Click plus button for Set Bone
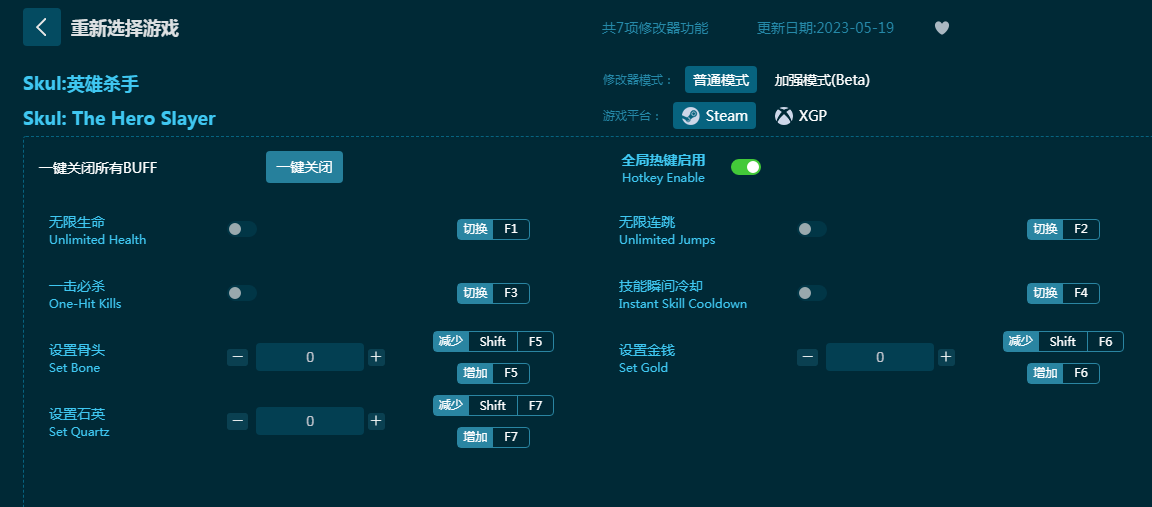 (376, 357)
